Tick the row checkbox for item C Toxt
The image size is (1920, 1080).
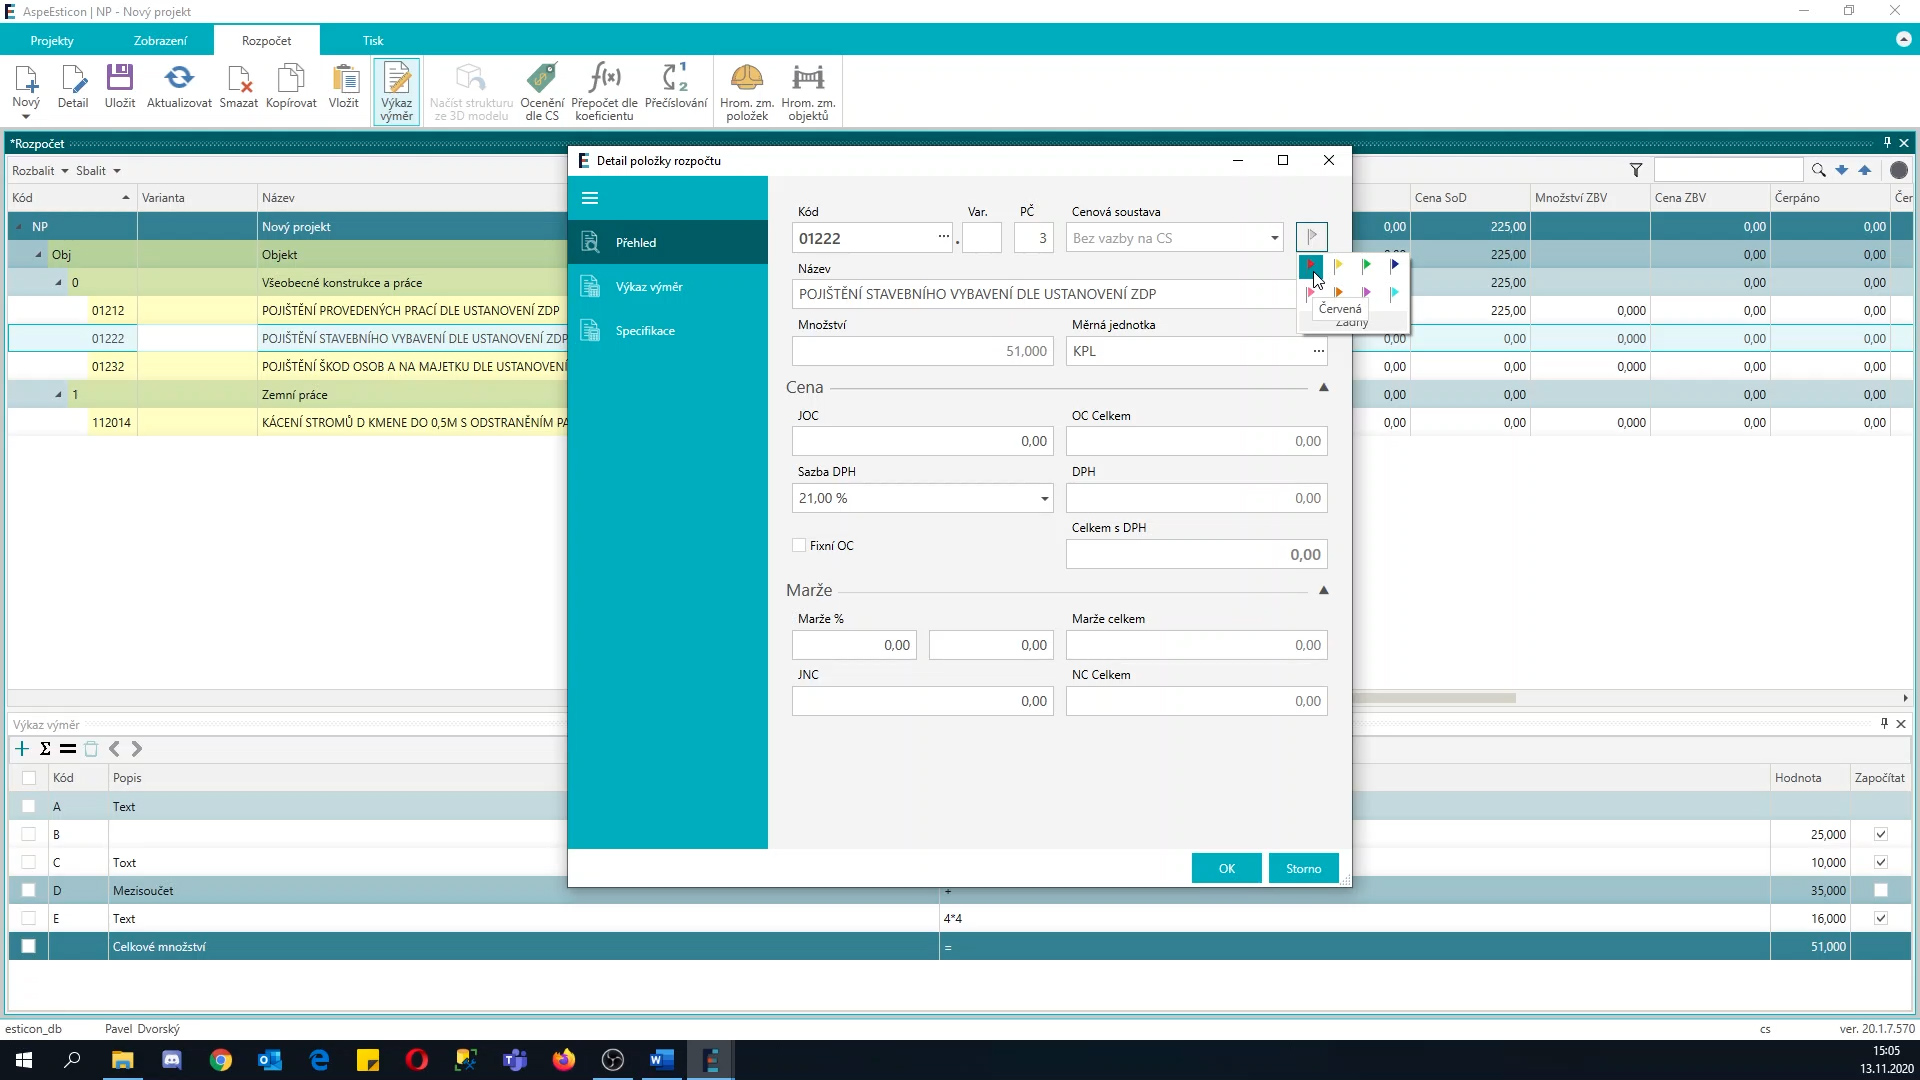click(x=28, y=862)
